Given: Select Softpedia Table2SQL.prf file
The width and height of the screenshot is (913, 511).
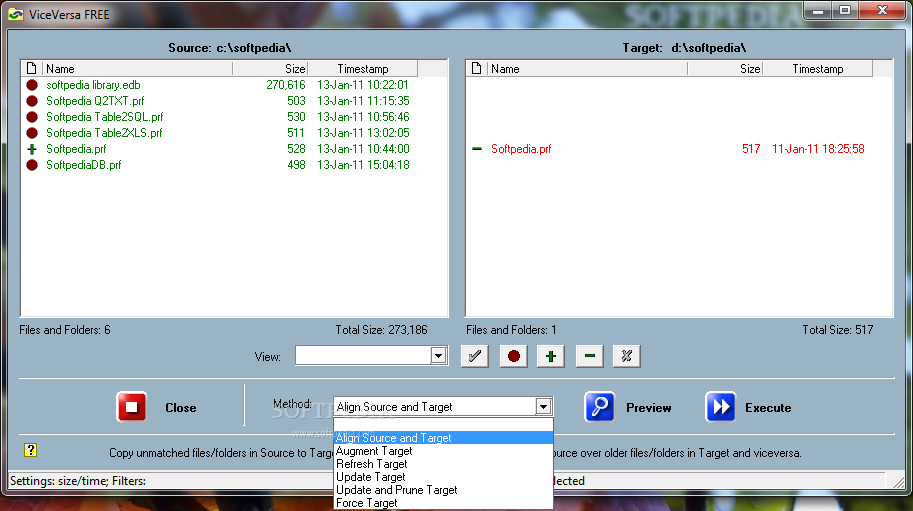Looking at the screenshot, I should point(105,117).
